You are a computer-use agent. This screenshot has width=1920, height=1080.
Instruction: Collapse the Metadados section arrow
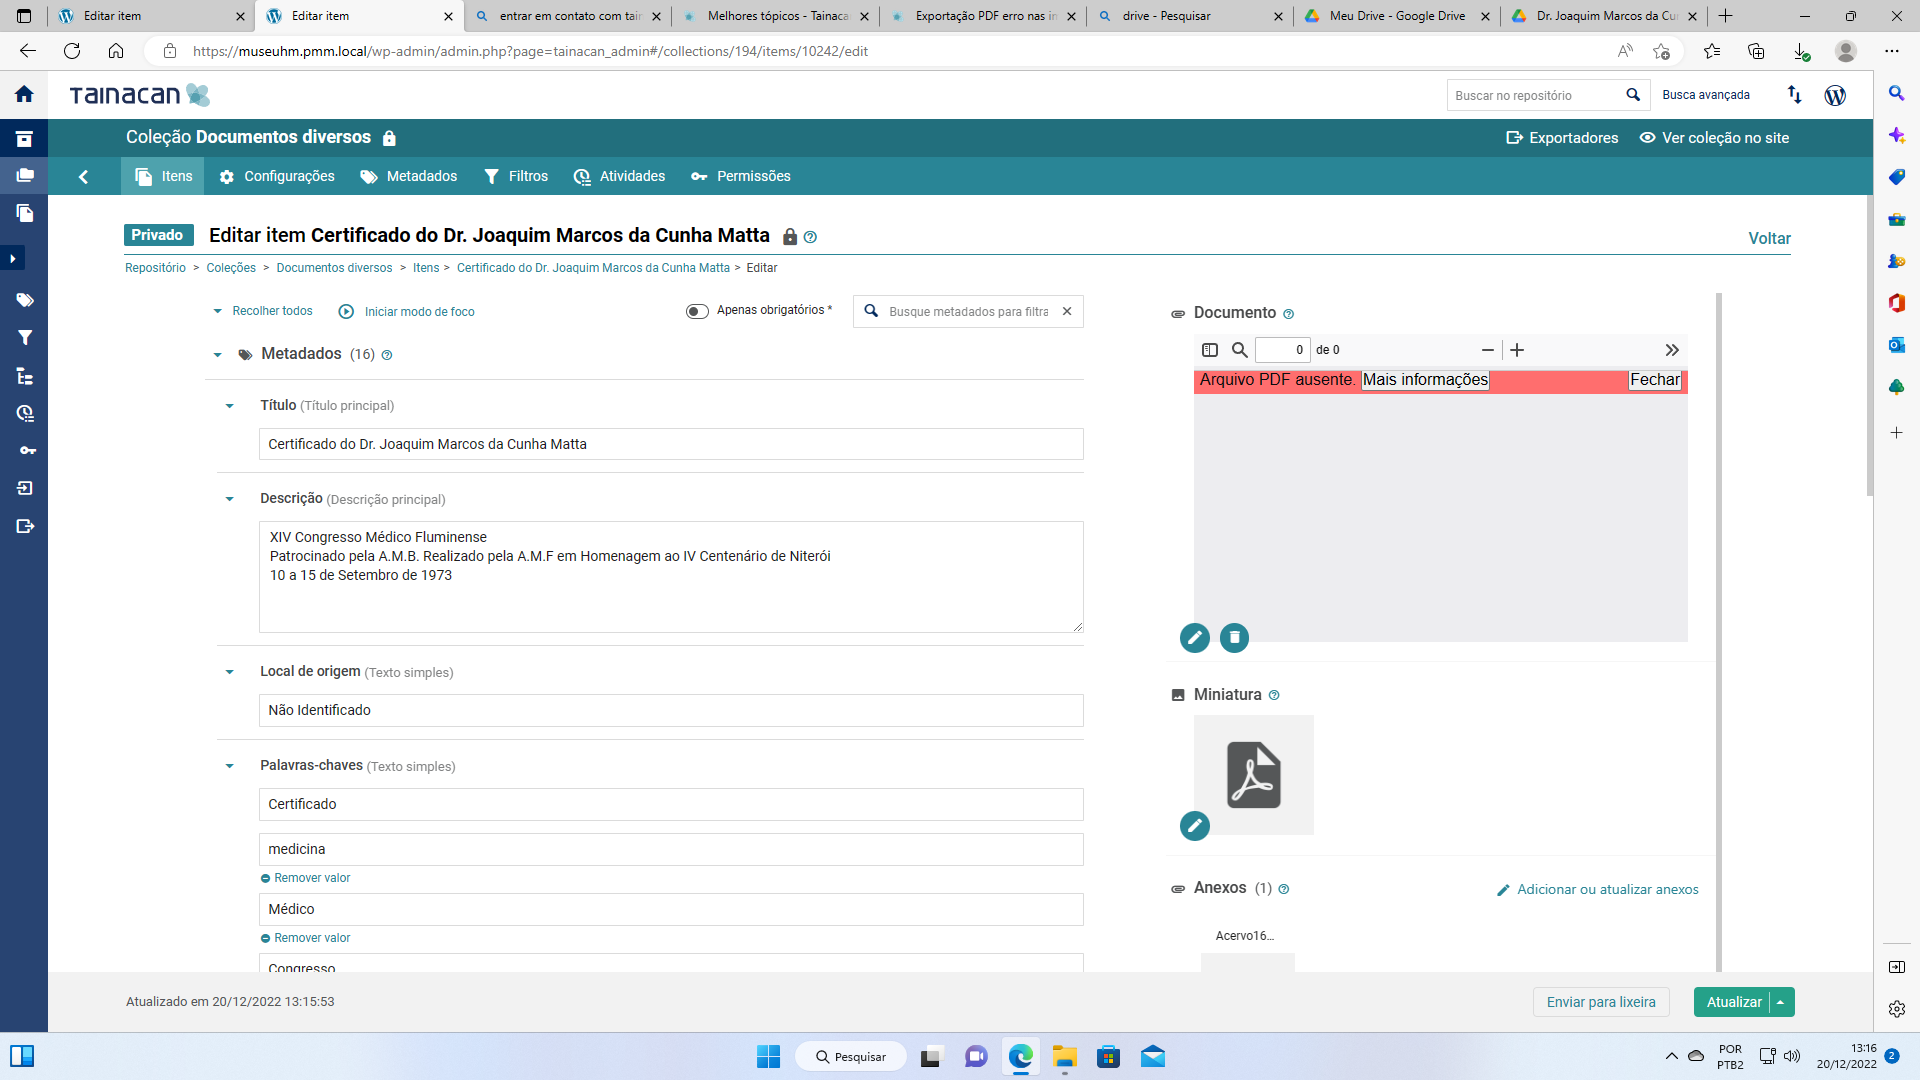218,355
